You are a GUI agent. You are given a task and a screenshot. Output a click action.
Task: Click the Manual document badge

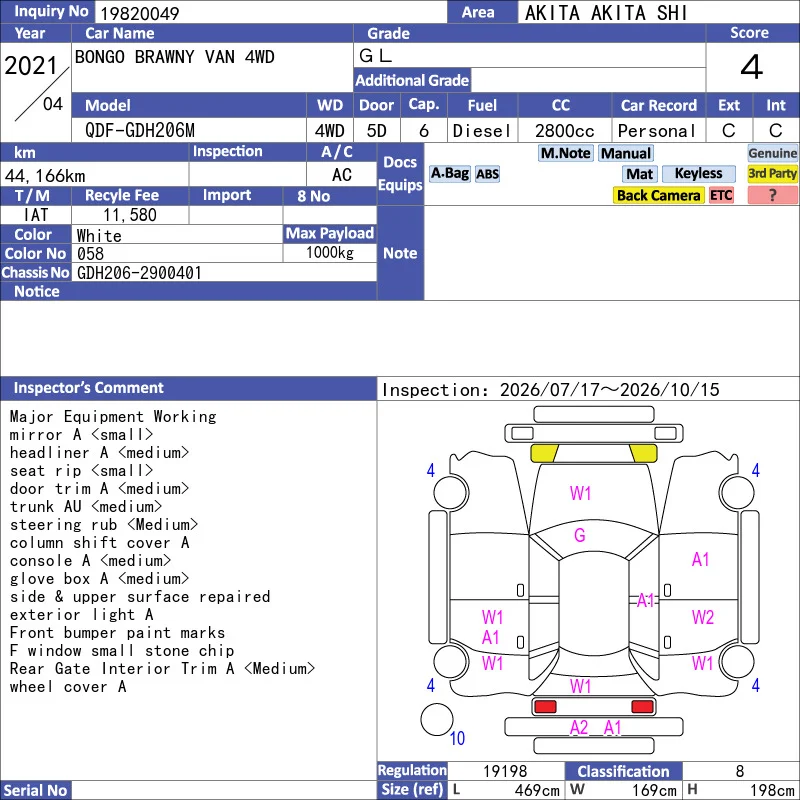pyautogui.click(x=626, y=153)
